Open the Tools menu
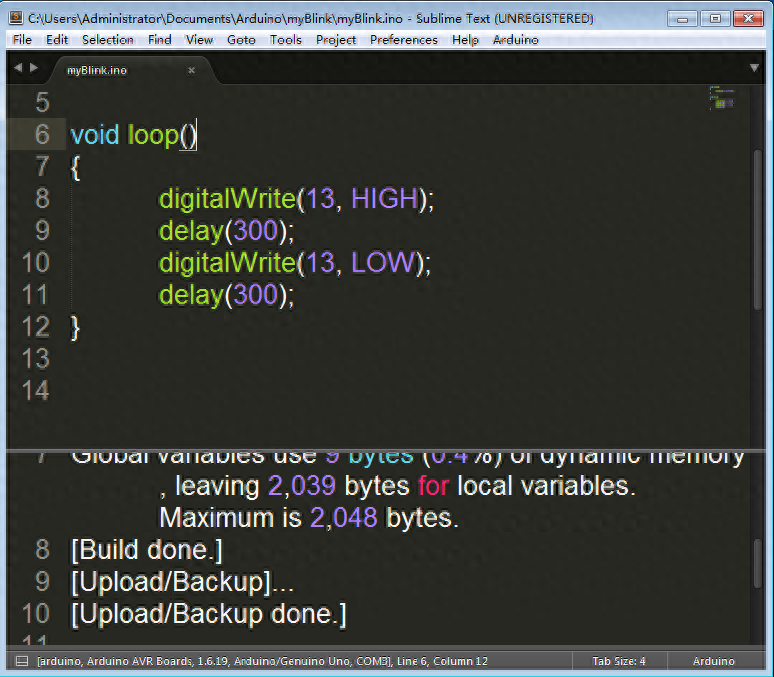 [285, 40]
